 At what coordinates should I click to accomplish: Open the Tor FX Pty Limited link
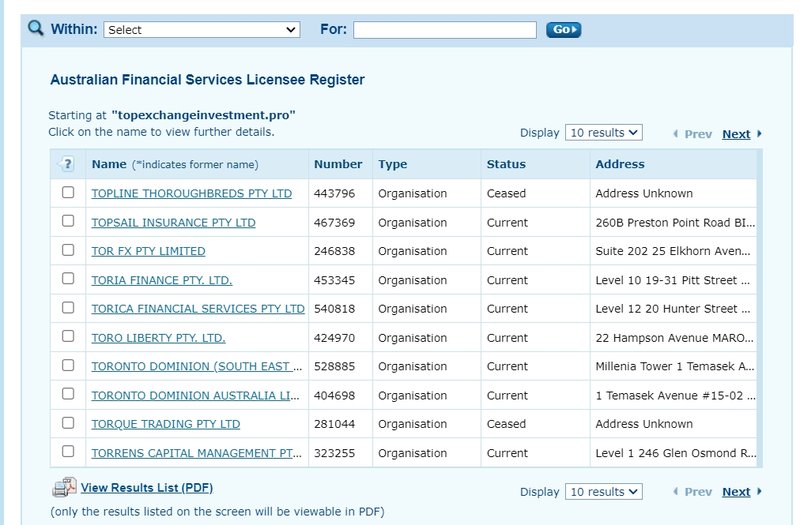tap(148, 251)
